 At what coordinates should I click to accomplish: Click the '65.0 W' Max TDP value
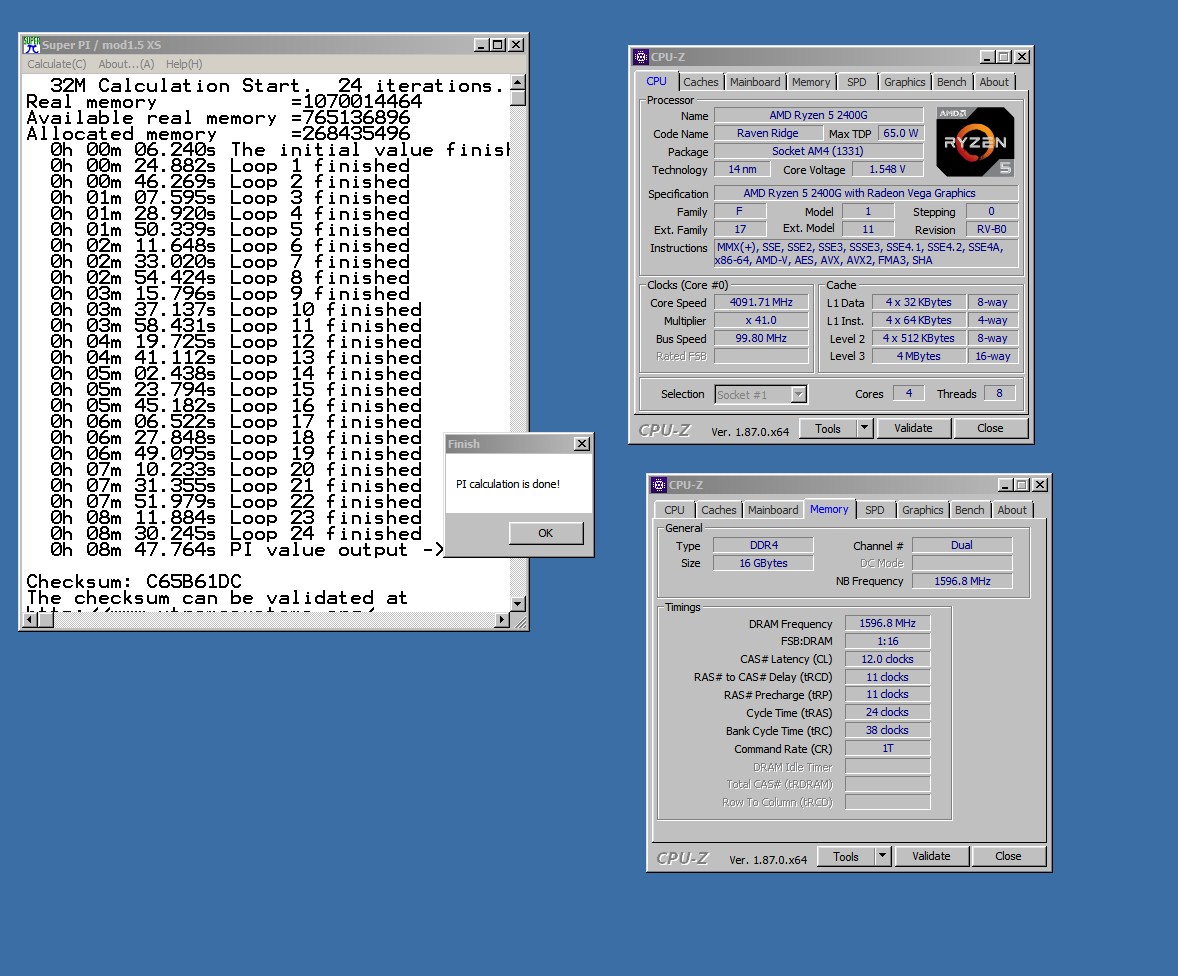point(901,133)
